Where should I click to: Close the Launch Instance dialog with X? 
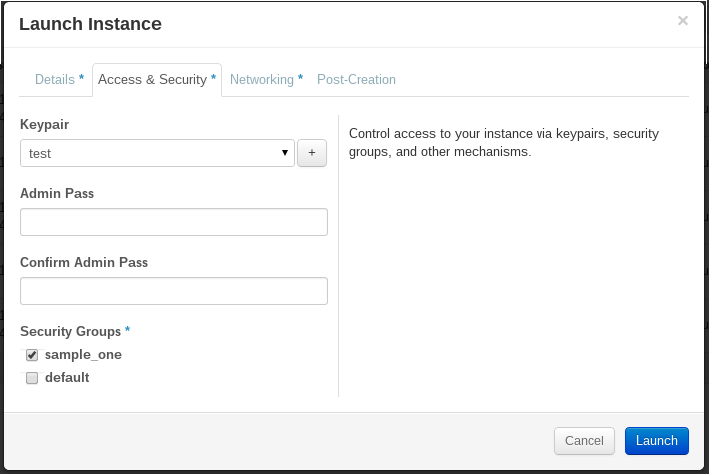tap(682, 20)
